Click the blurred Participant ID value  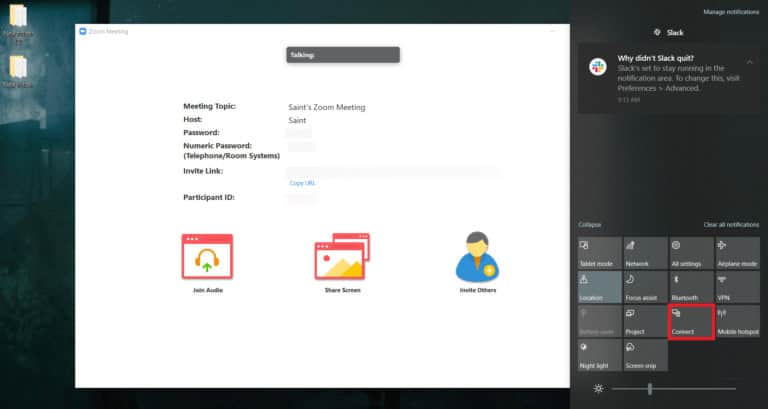coord(301,197)
